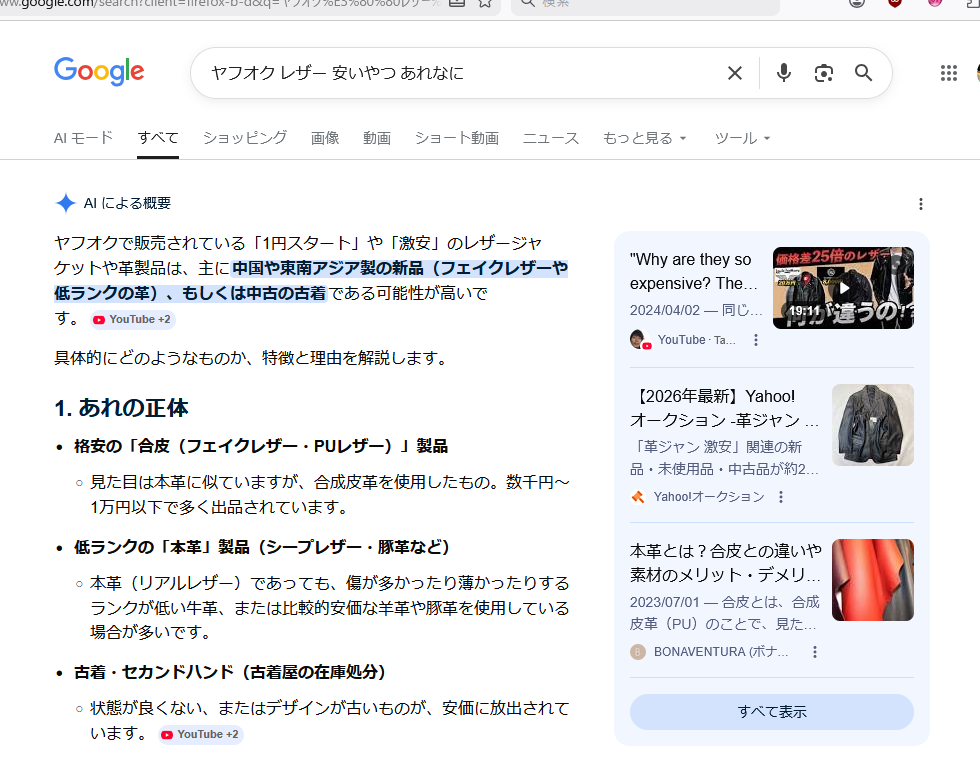This screenshot has width=980, height=759.
Task: Start voice search with microphone icon
Action: click(784, 73)
